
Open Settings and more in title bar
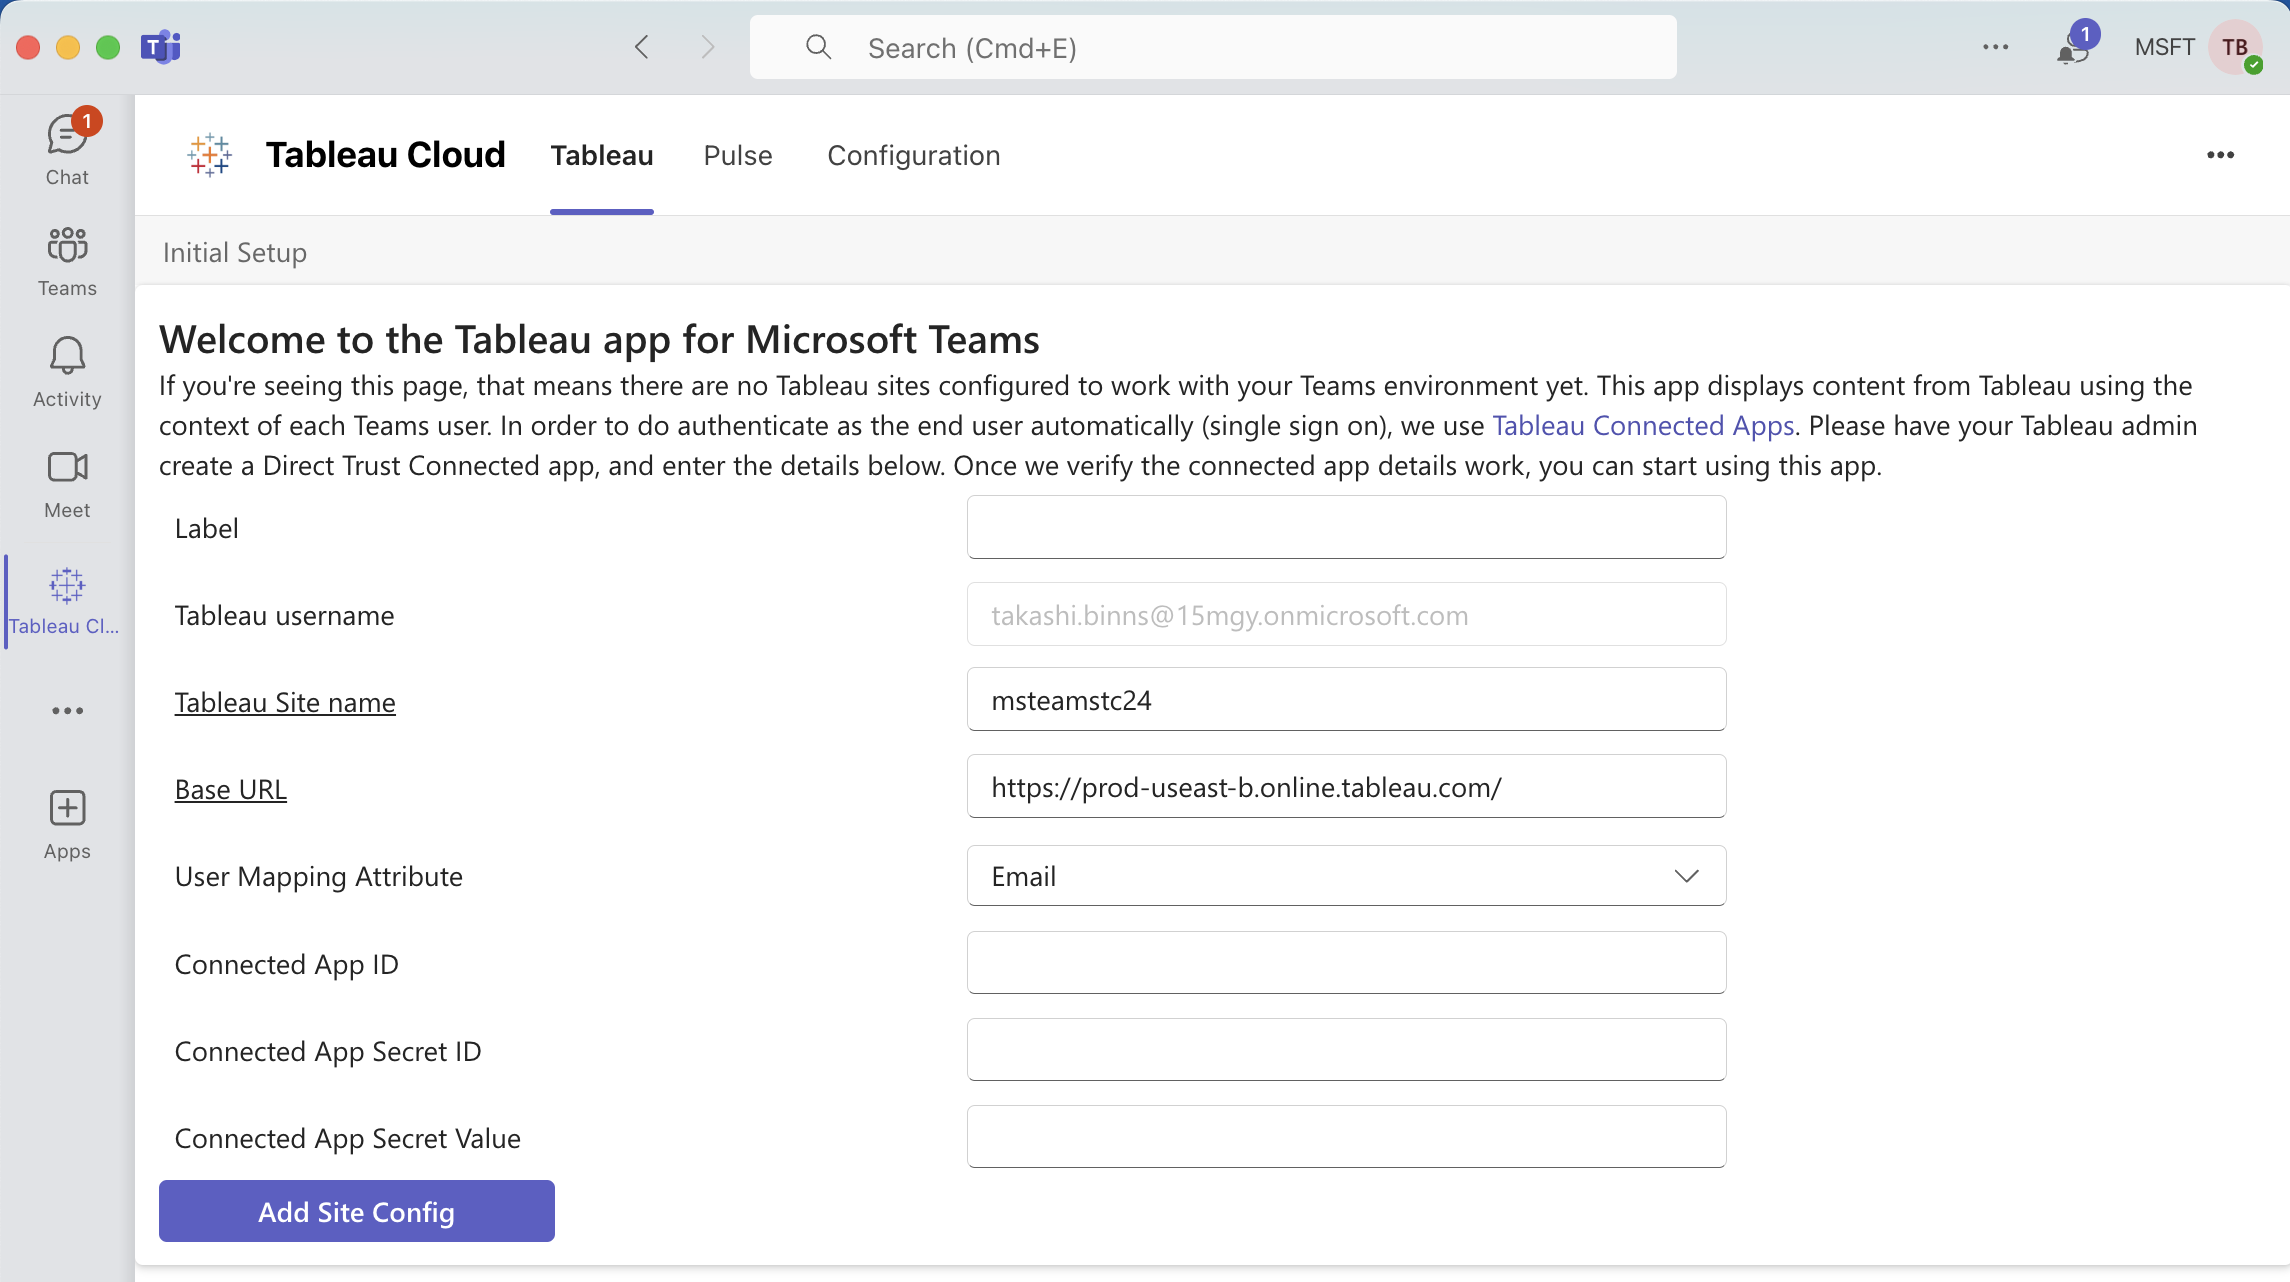click(1996, 47)
